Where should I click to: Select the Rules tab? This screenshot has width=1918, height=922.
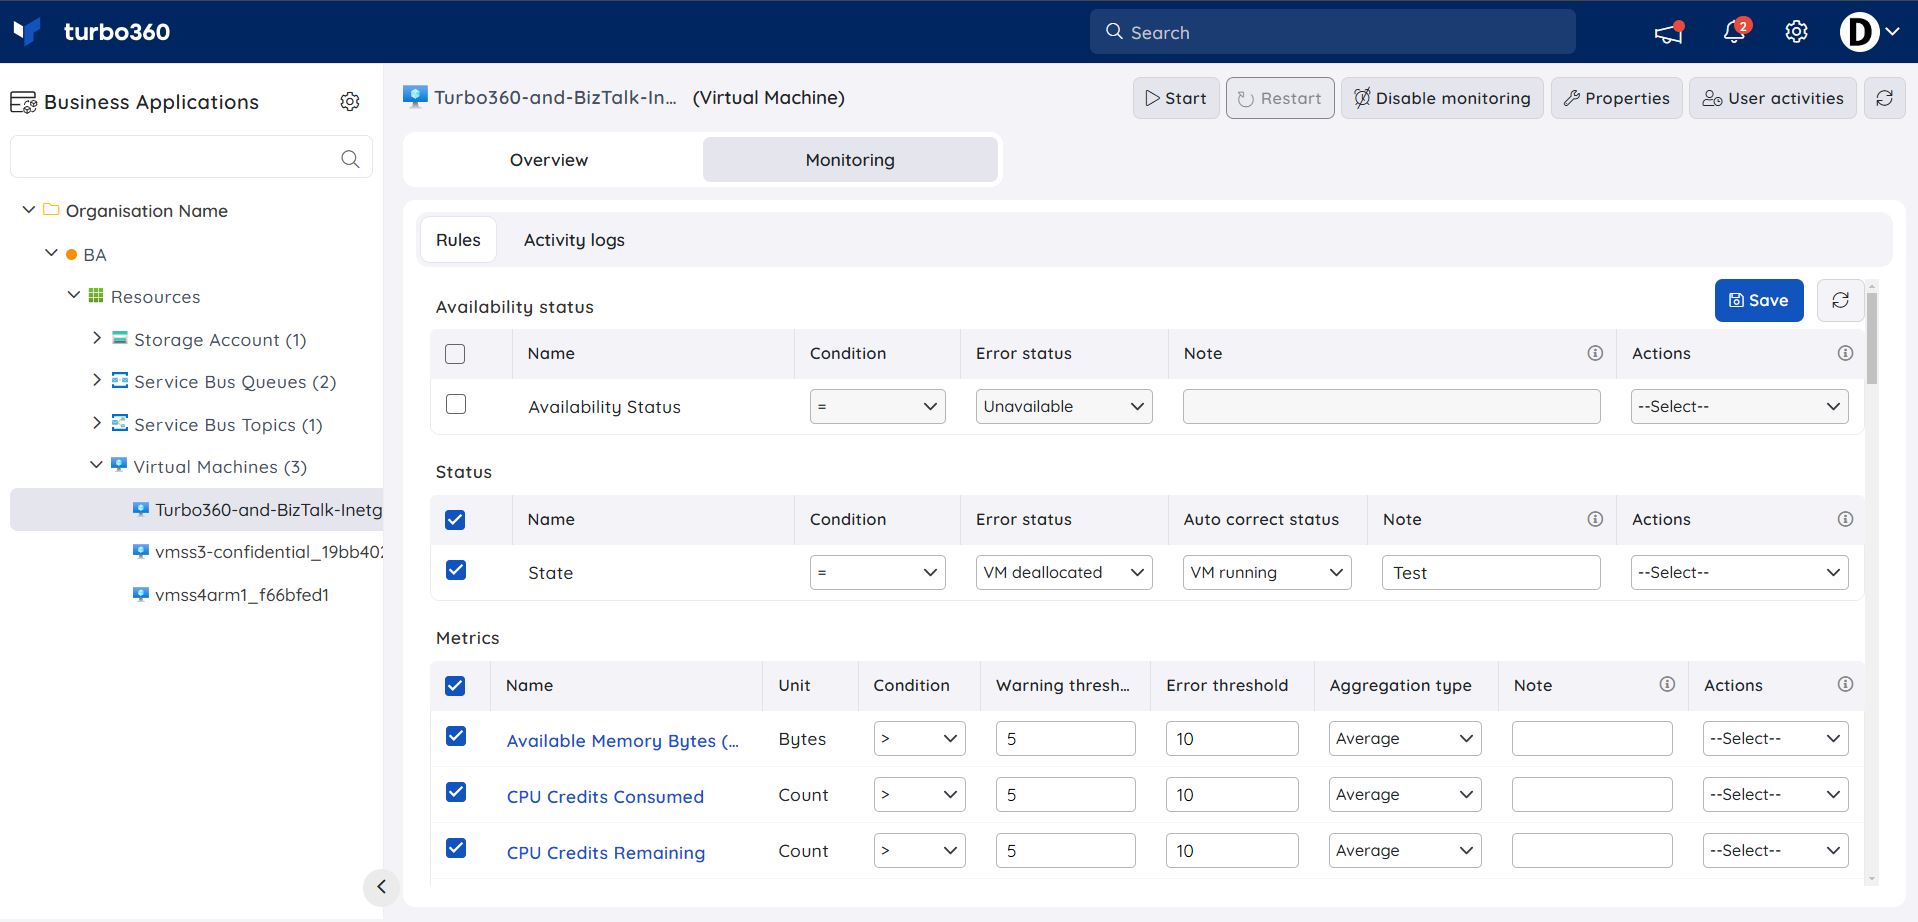pos(458,240)
